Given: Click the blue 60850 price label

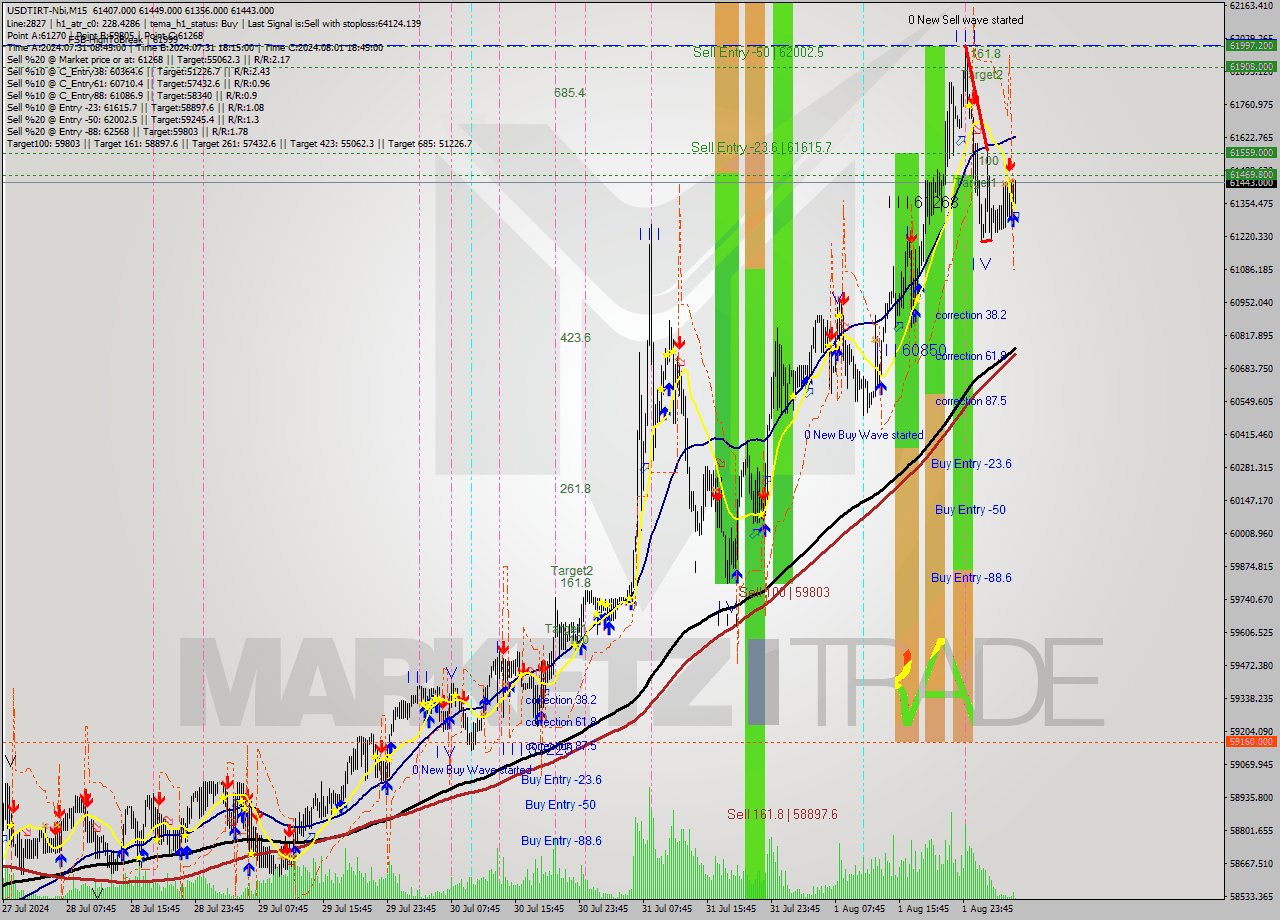Looking at the screenshot, I should (x=923, y=351).
